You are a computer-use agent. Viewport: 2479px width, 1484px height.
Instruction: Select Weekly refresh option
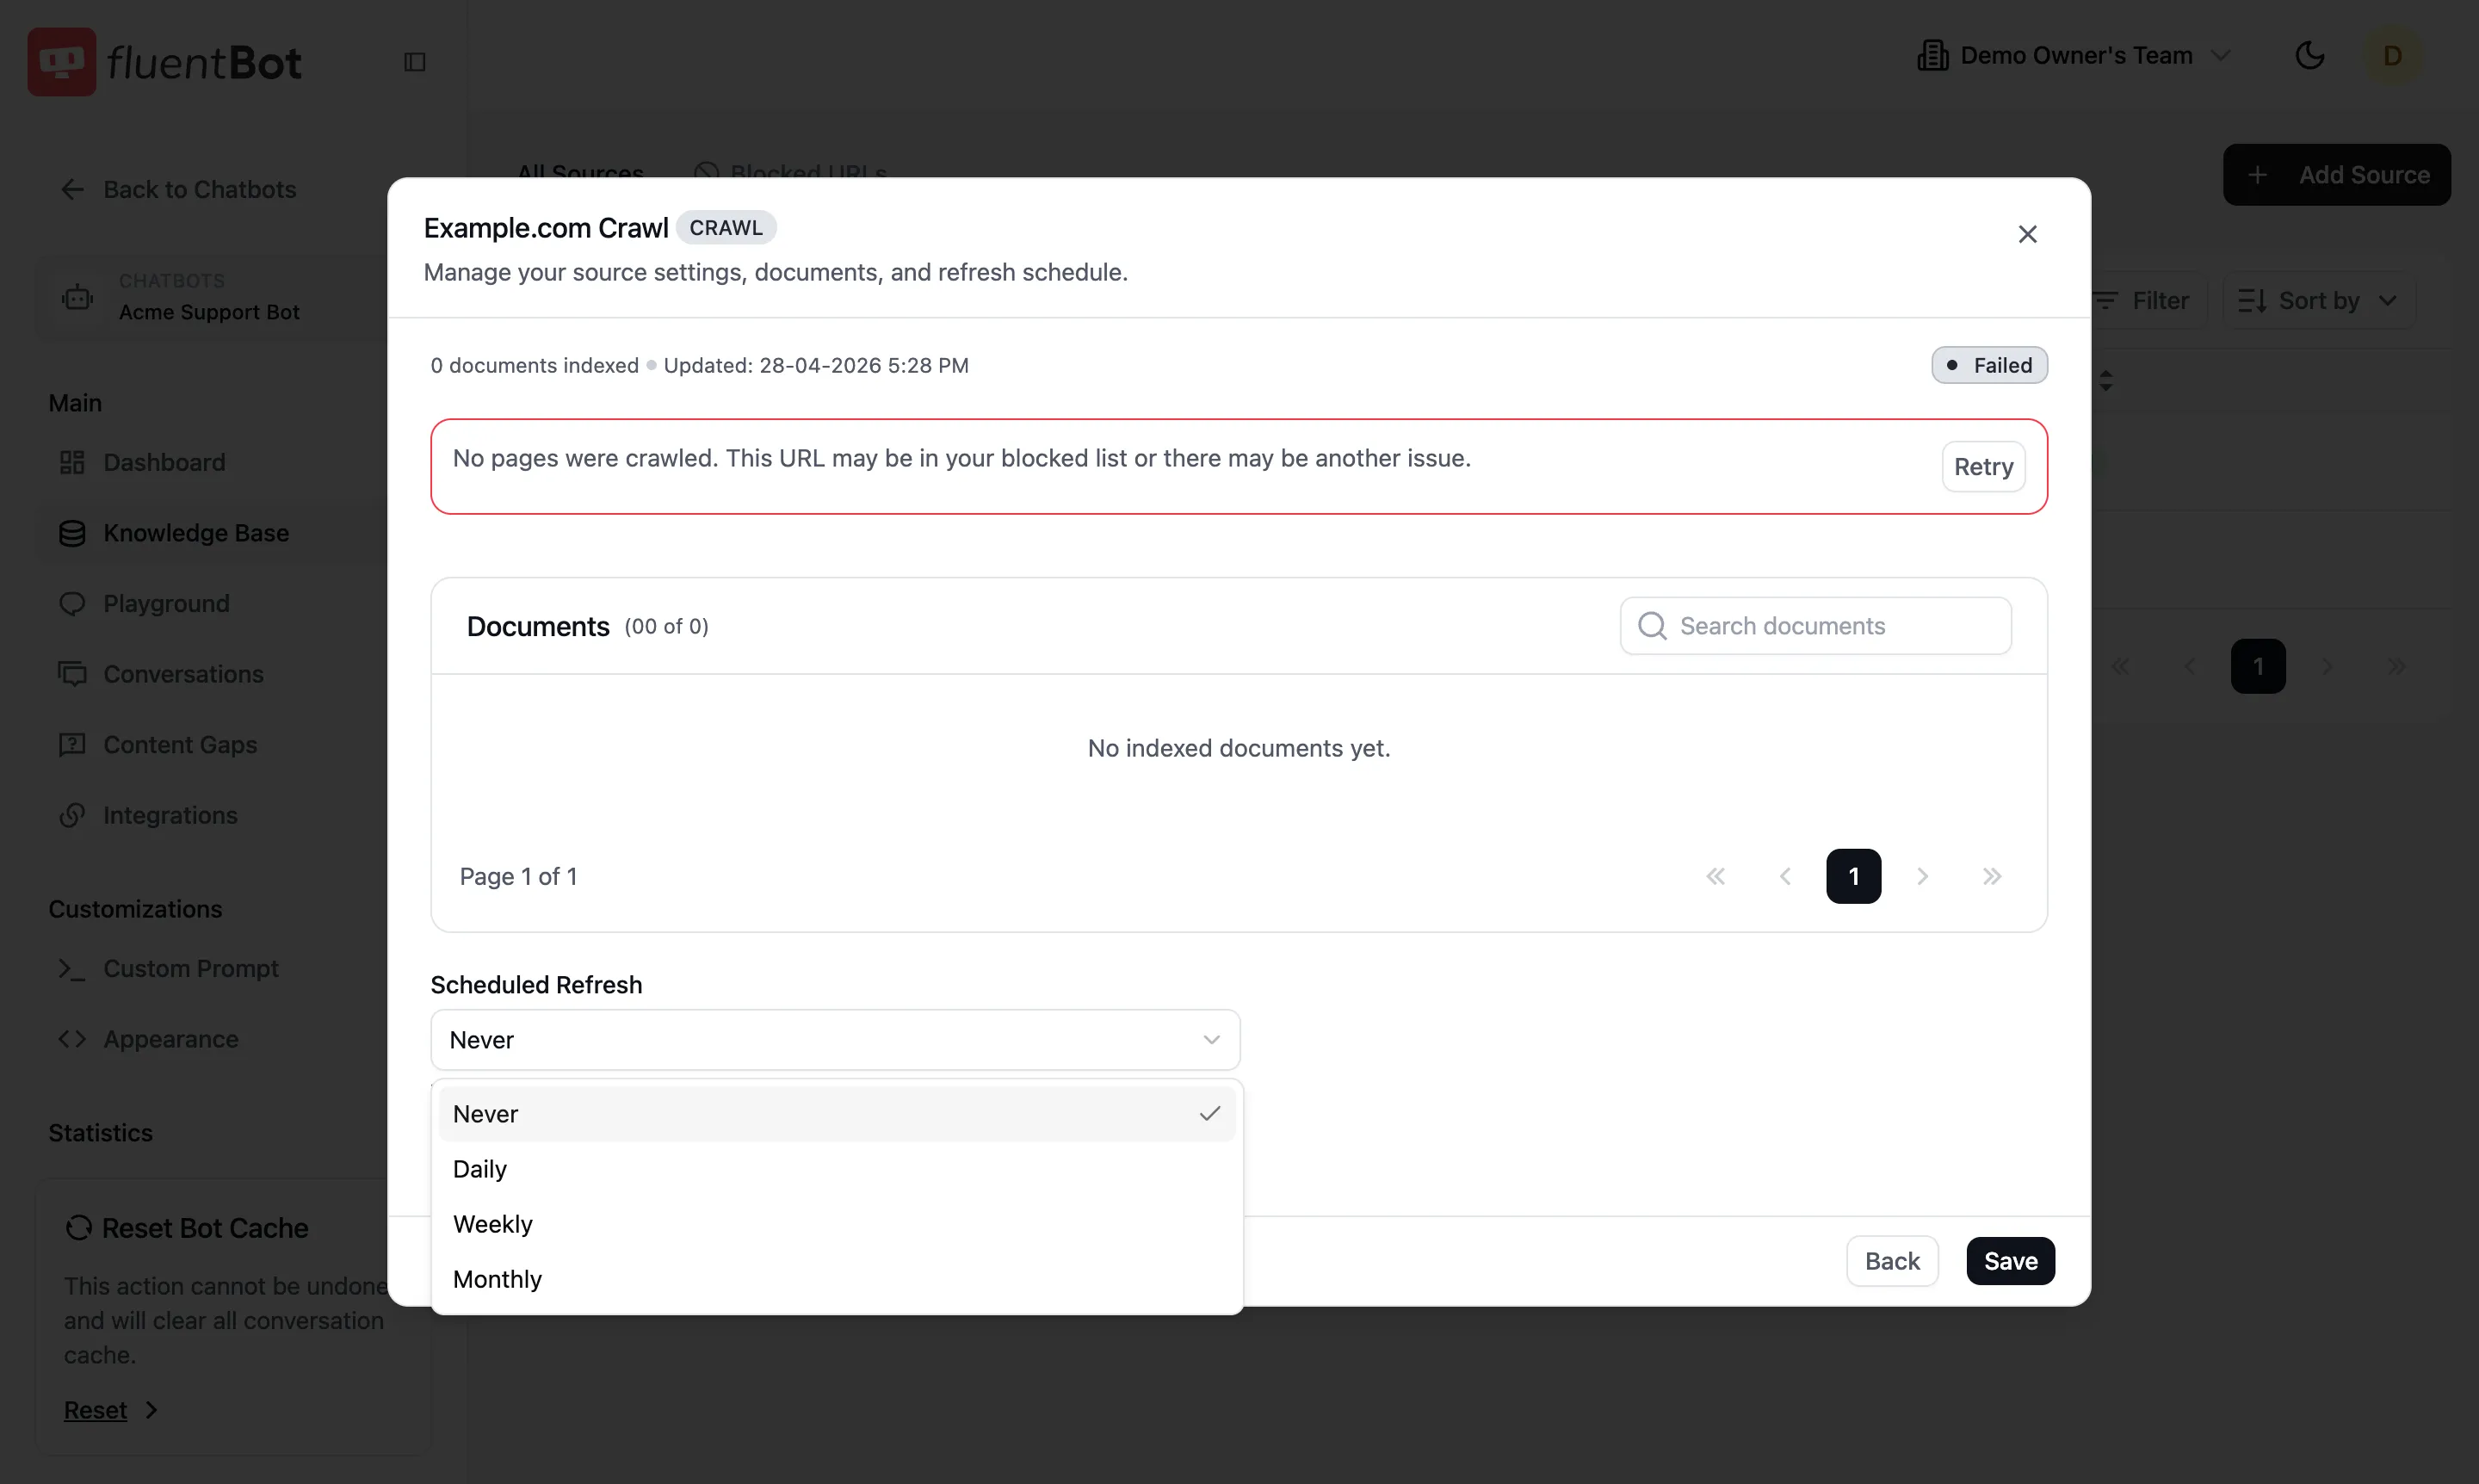[837, 1224]
